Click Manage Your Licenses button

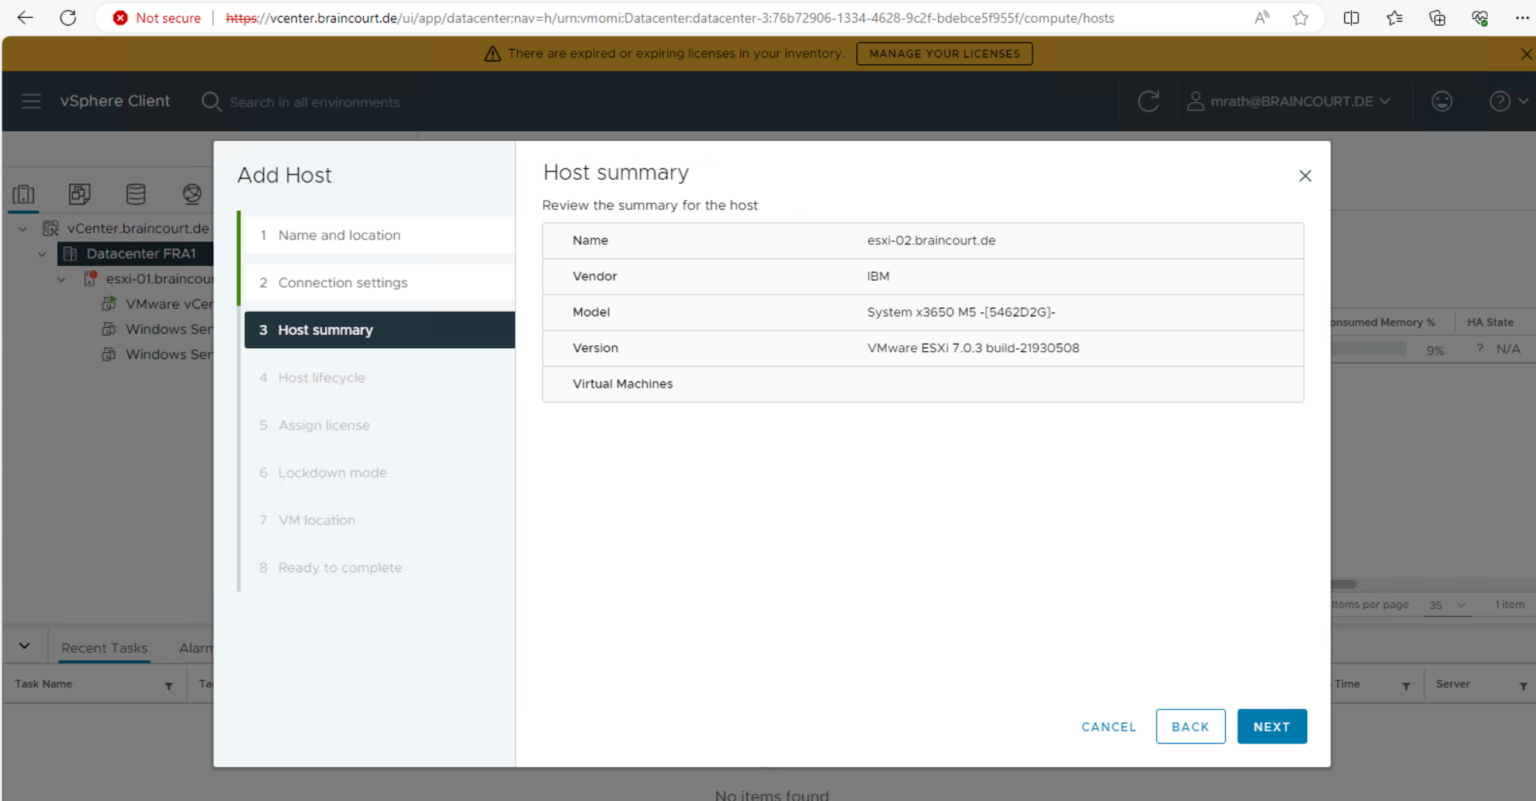tap(944, 54)
